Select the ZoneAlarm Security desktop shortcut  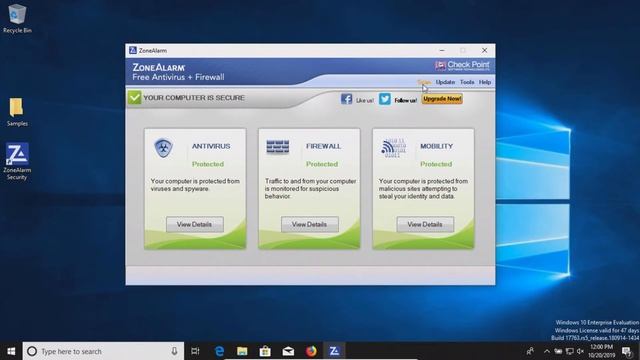pos(17,161)
